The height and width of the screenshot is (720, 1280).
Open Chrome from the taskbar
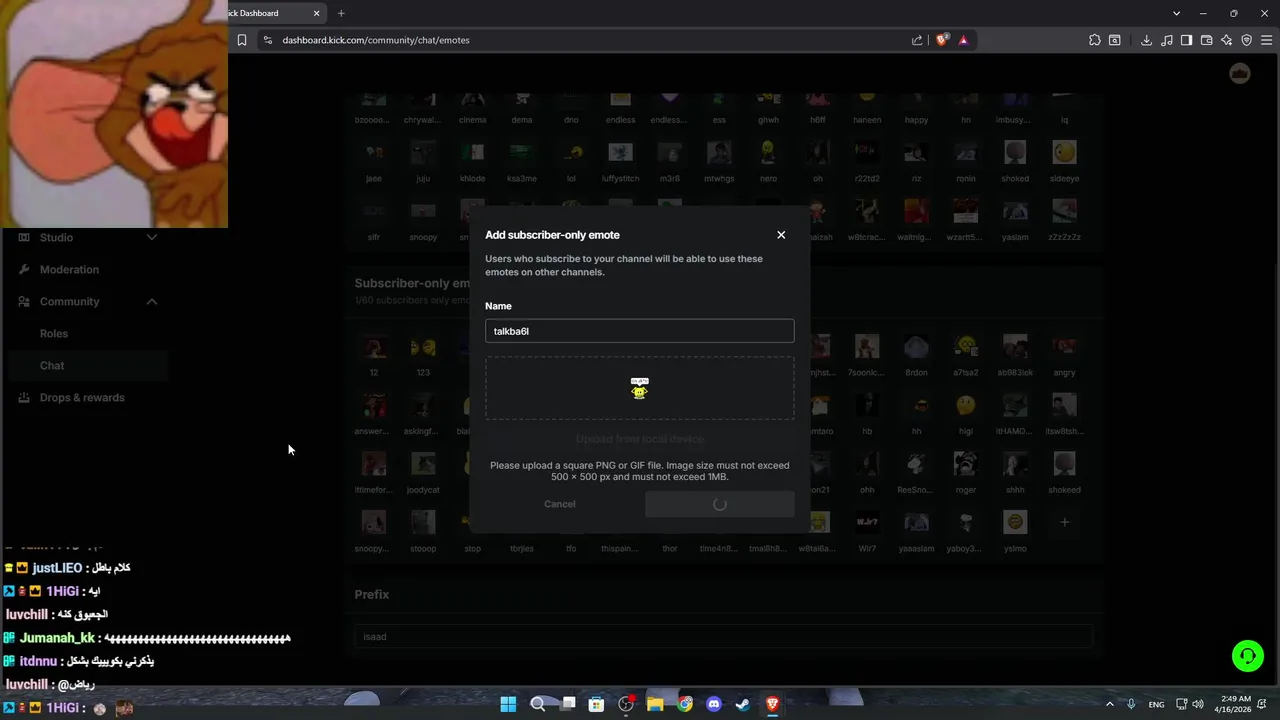click(x=685, y=704)
